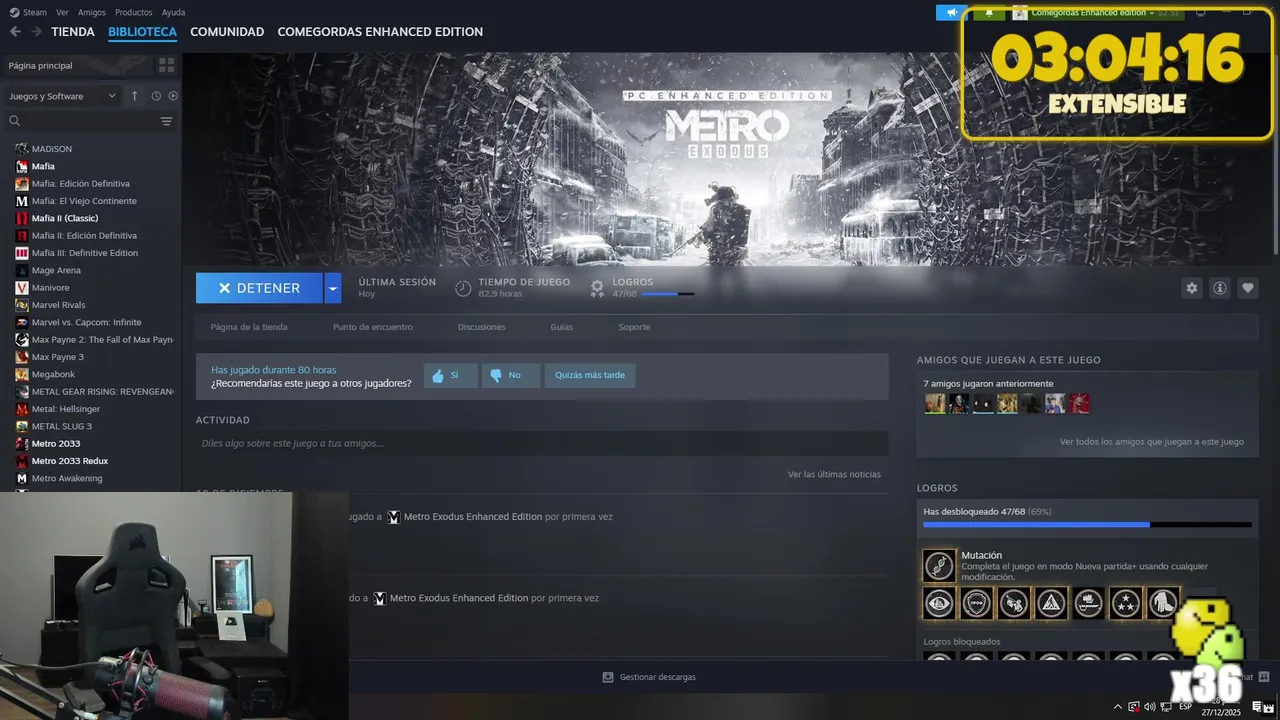Open Gestionar descargas

[649, 677]
